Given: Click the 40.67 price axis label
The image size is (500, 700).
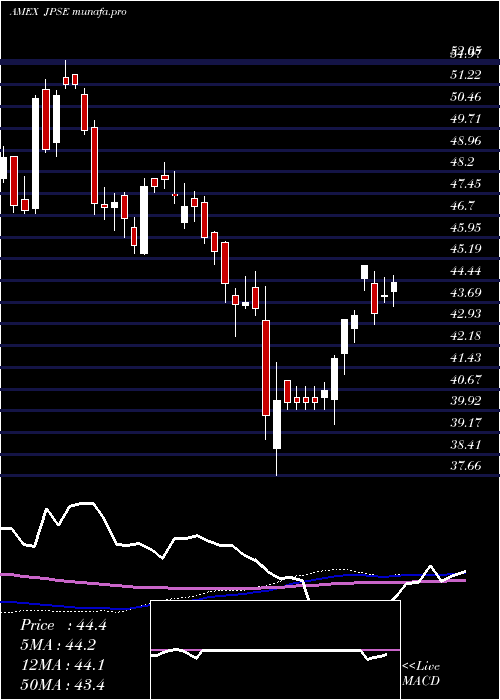Looking at the screenshot, I should (x=465, y=380).
